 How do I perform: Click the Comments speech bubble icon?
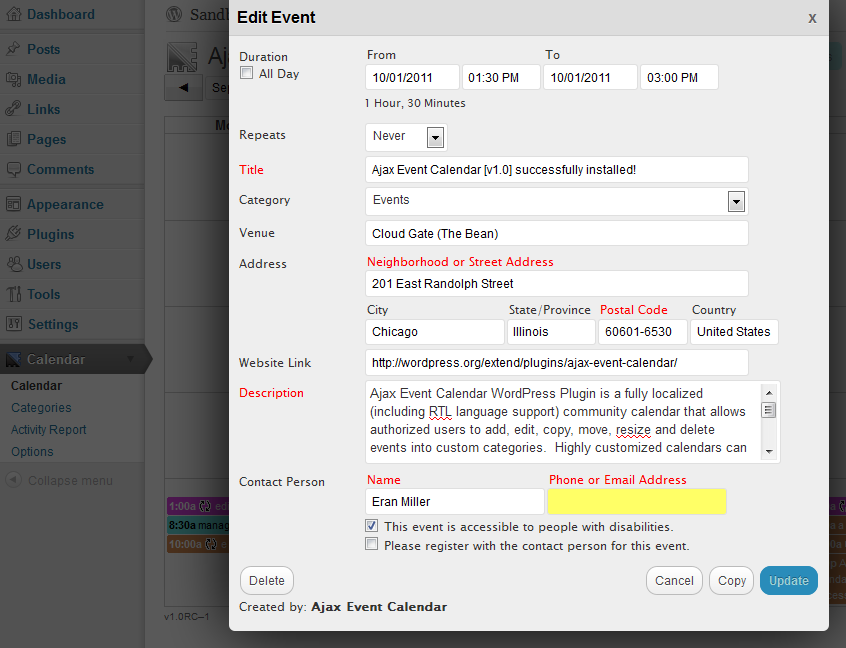click(x=13, y=169)
